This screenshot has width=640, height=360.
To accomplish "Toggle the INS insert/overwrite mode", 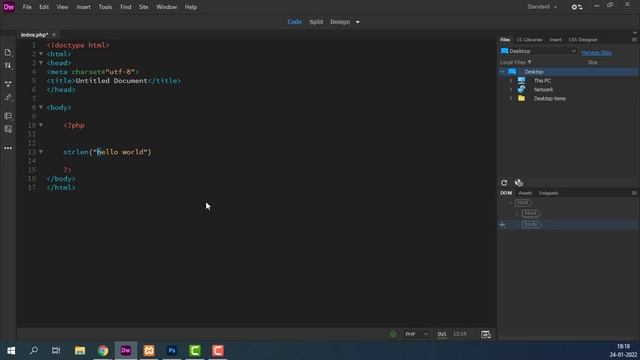I will 442,334.
